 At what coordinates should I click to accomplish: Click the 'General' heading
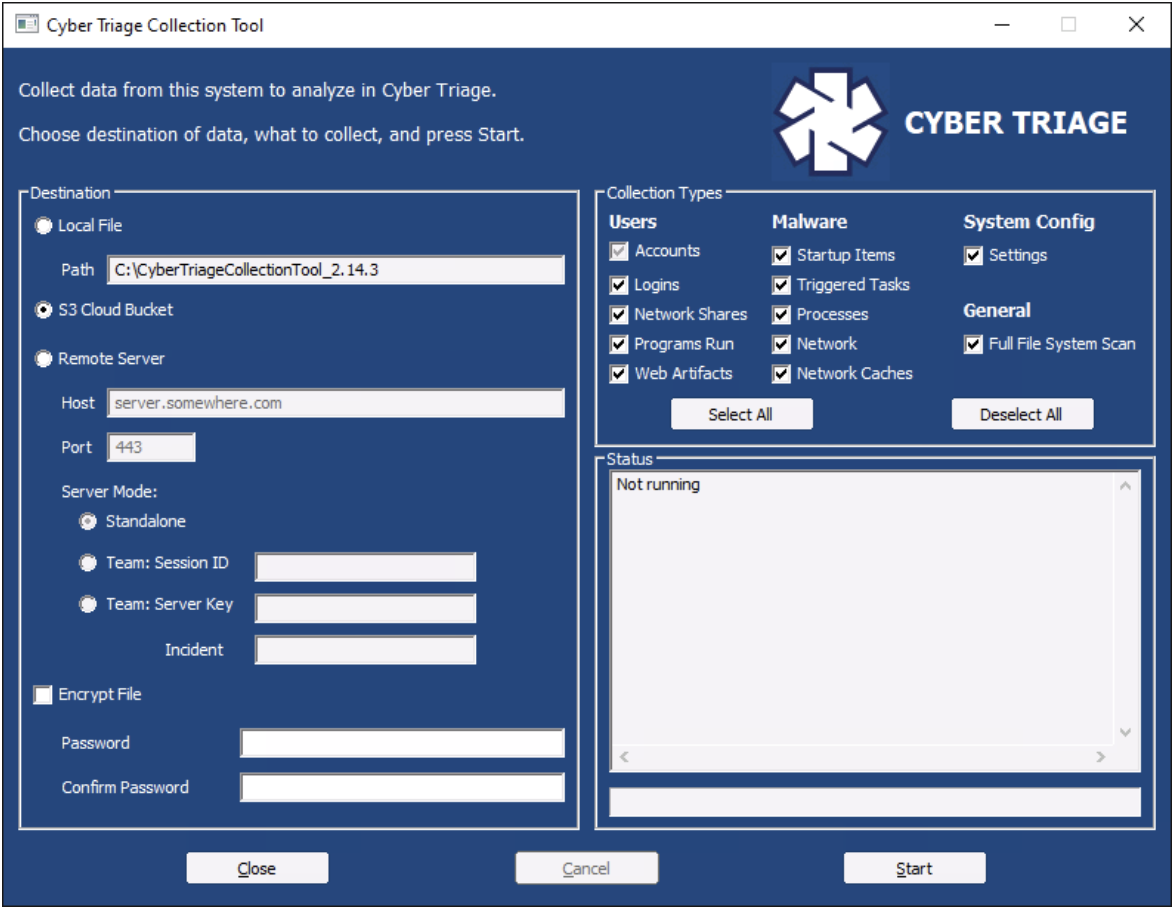click(x=997, y=310)
